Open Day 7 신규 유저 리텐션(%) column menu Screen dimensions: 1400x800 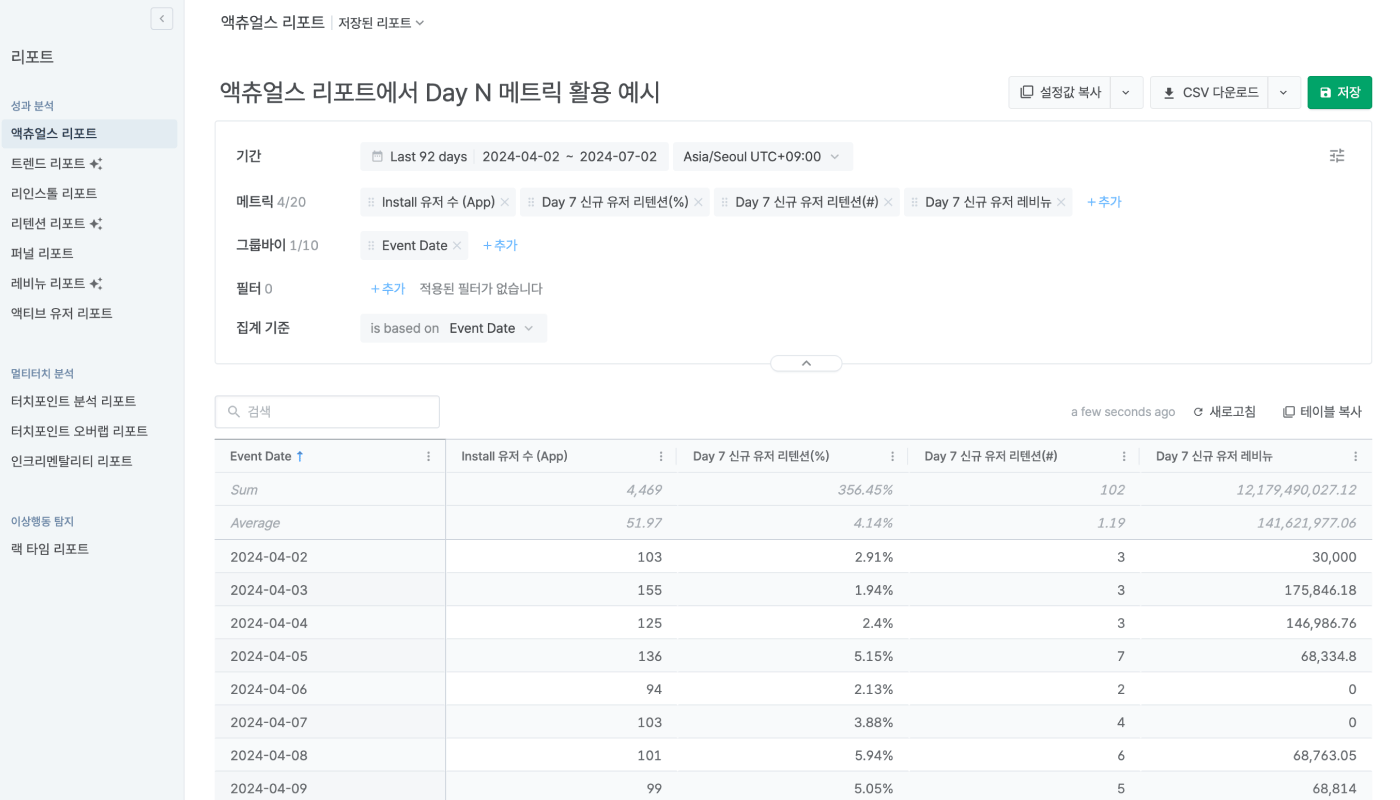893,456
